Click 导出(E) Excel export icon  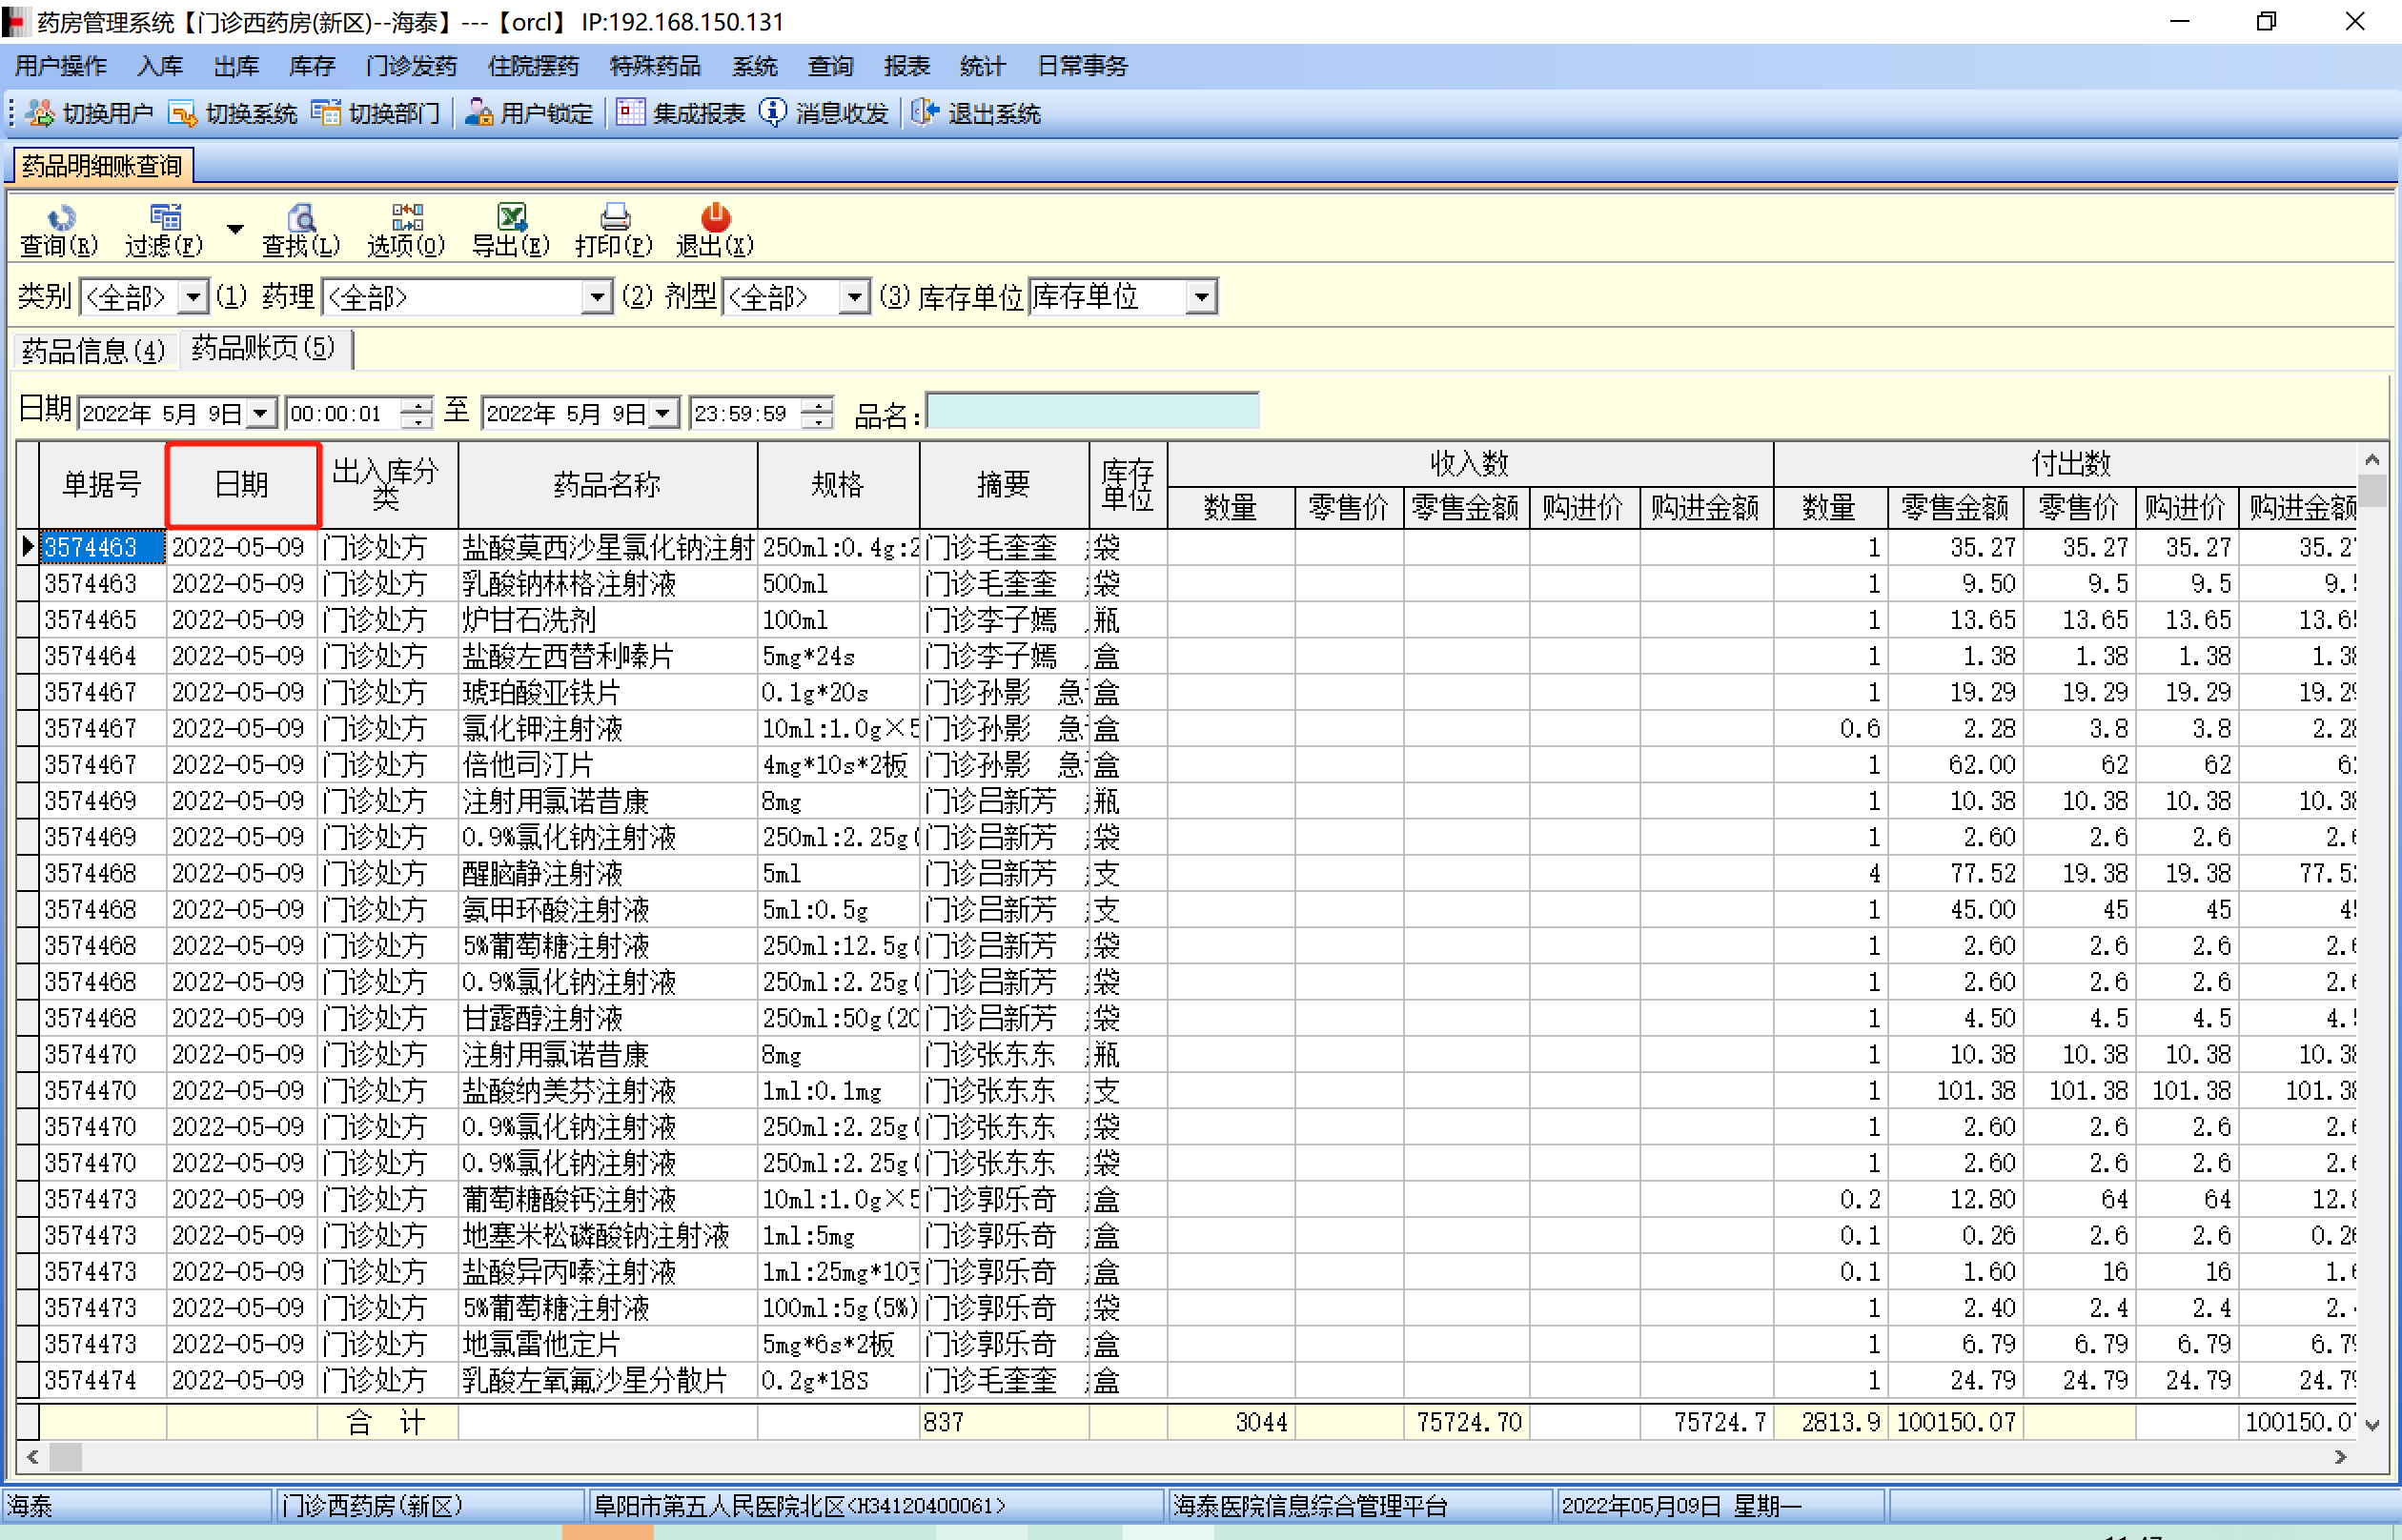[x=511, y=218]
